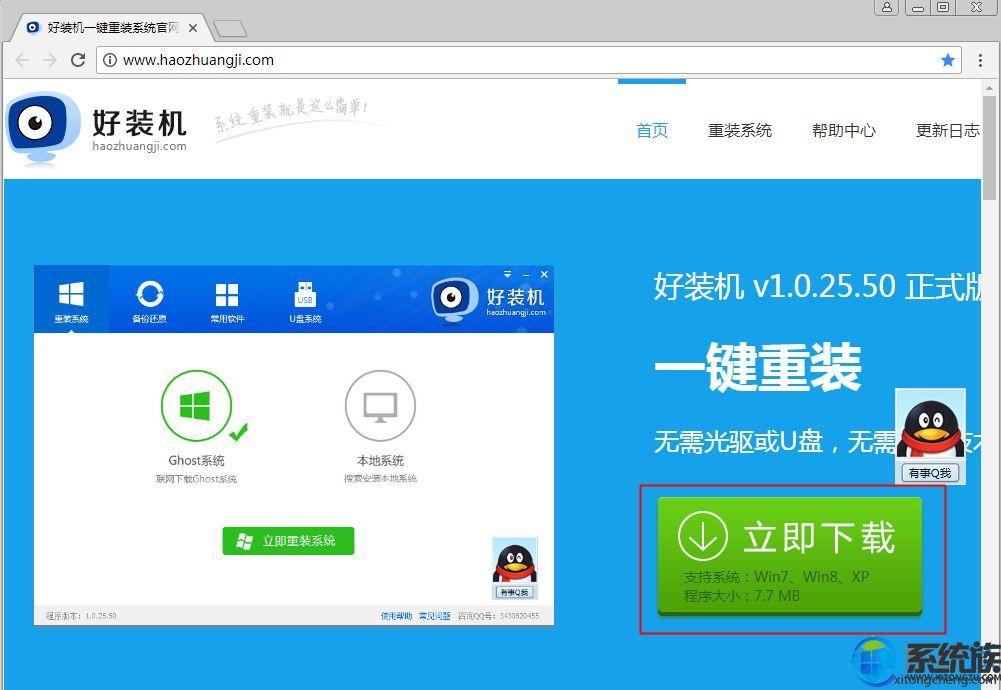The image size is (1001, 690).
Task: Click the blue bookmark star
Action: click(x=948, y=60)
